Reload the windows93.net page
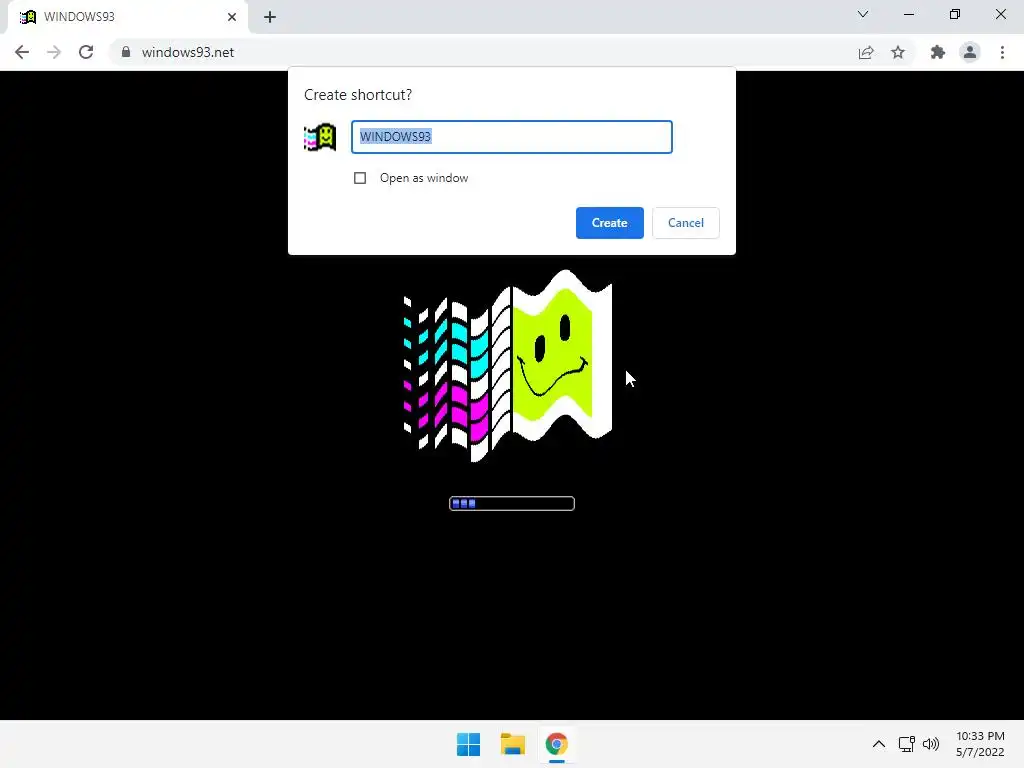The width and height of the screenshot is (1024, 768). (x=86, y=52)
